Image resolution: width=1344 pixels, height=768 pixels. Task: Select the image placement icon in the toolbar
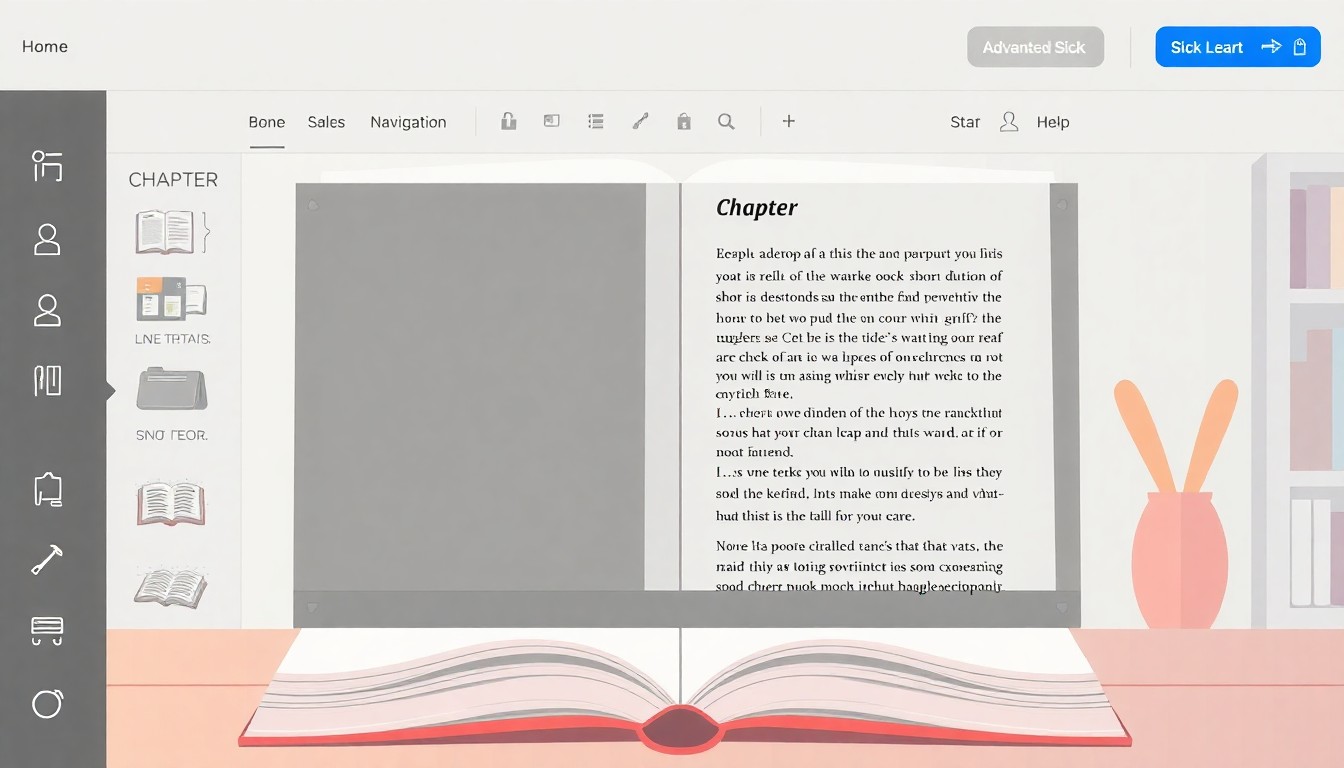tap(551, 120)
